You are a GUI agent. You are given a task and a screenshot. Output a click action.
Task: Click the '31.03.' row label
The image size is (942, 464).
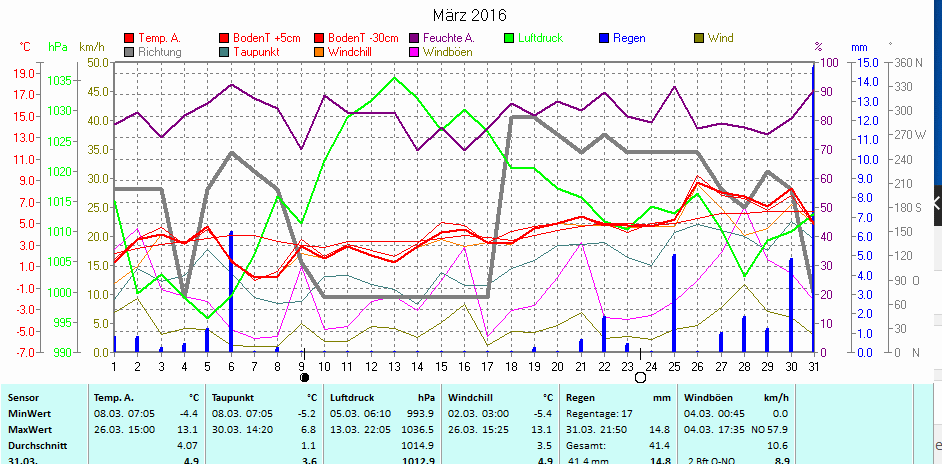coord(21,461)
